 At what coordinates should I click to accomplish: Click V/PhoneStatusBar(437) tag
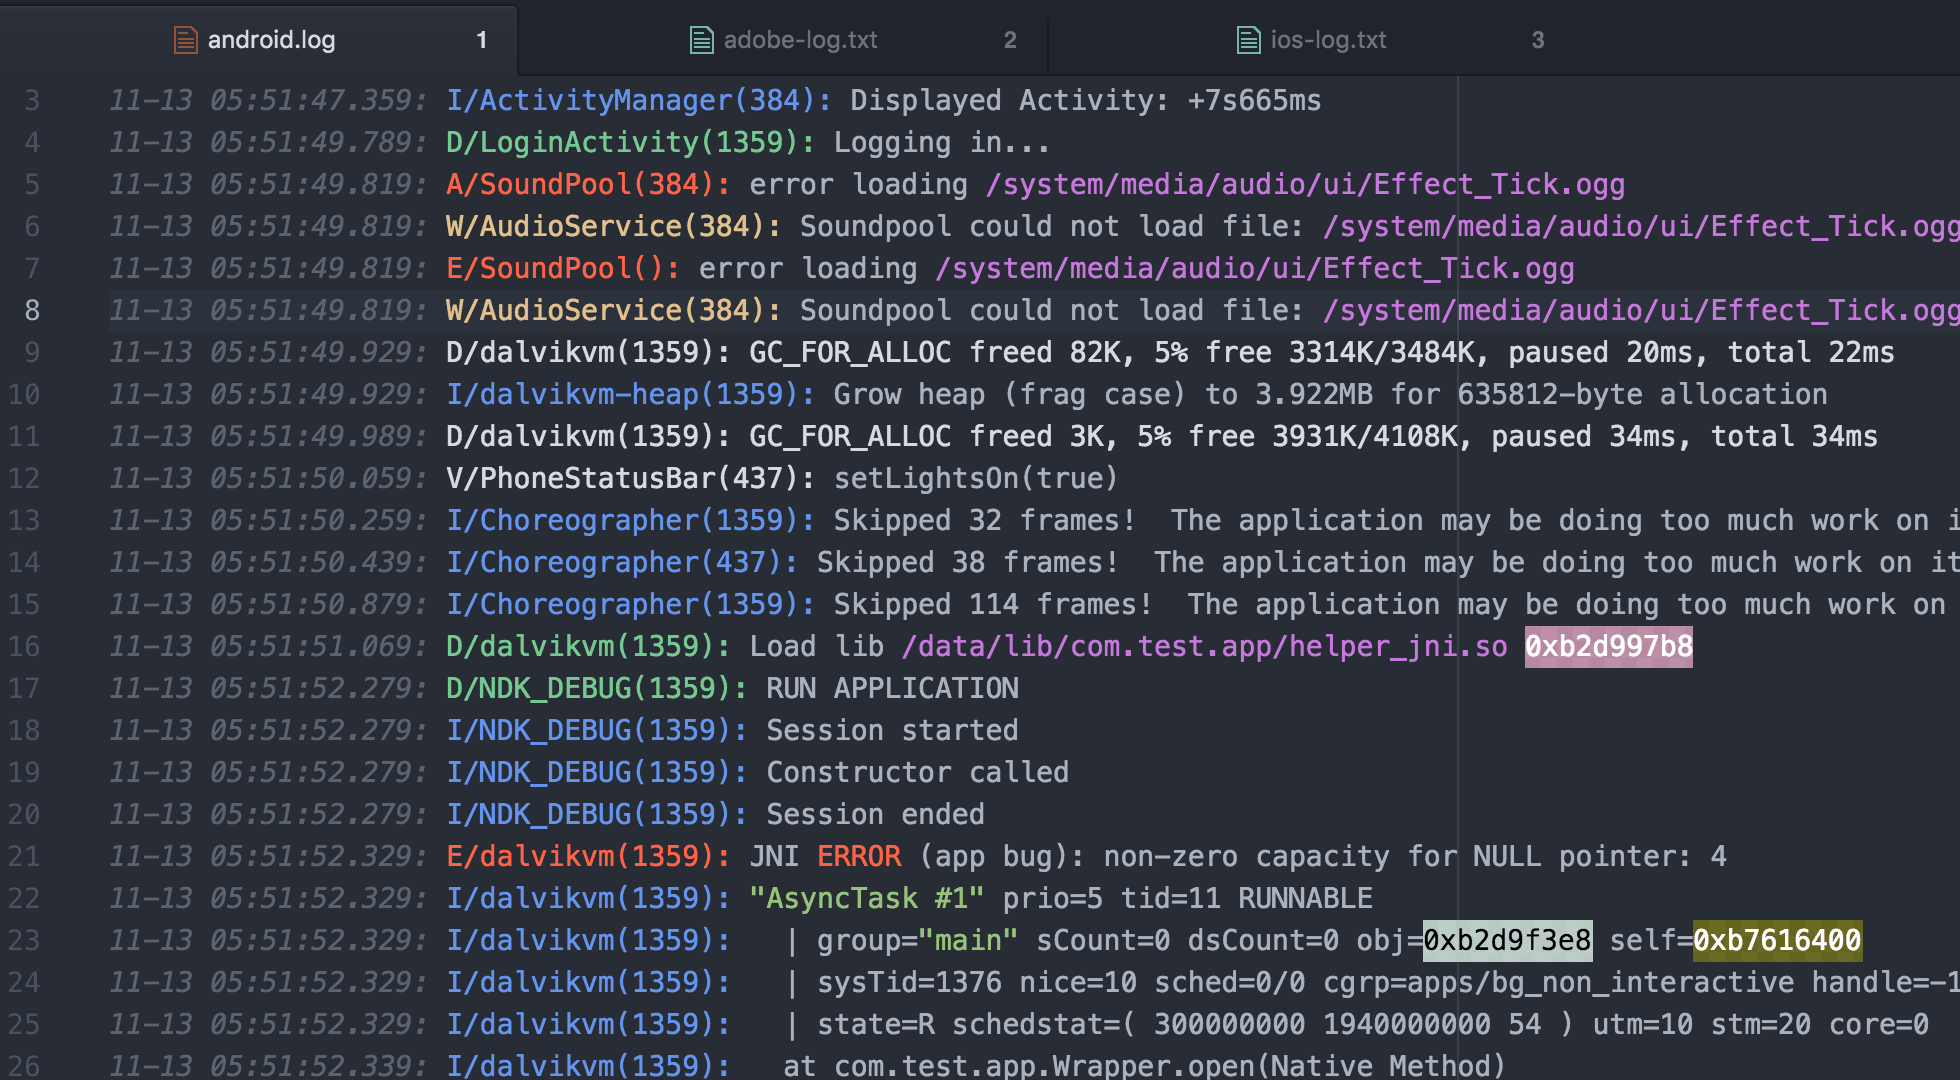(x=631, y=478)
